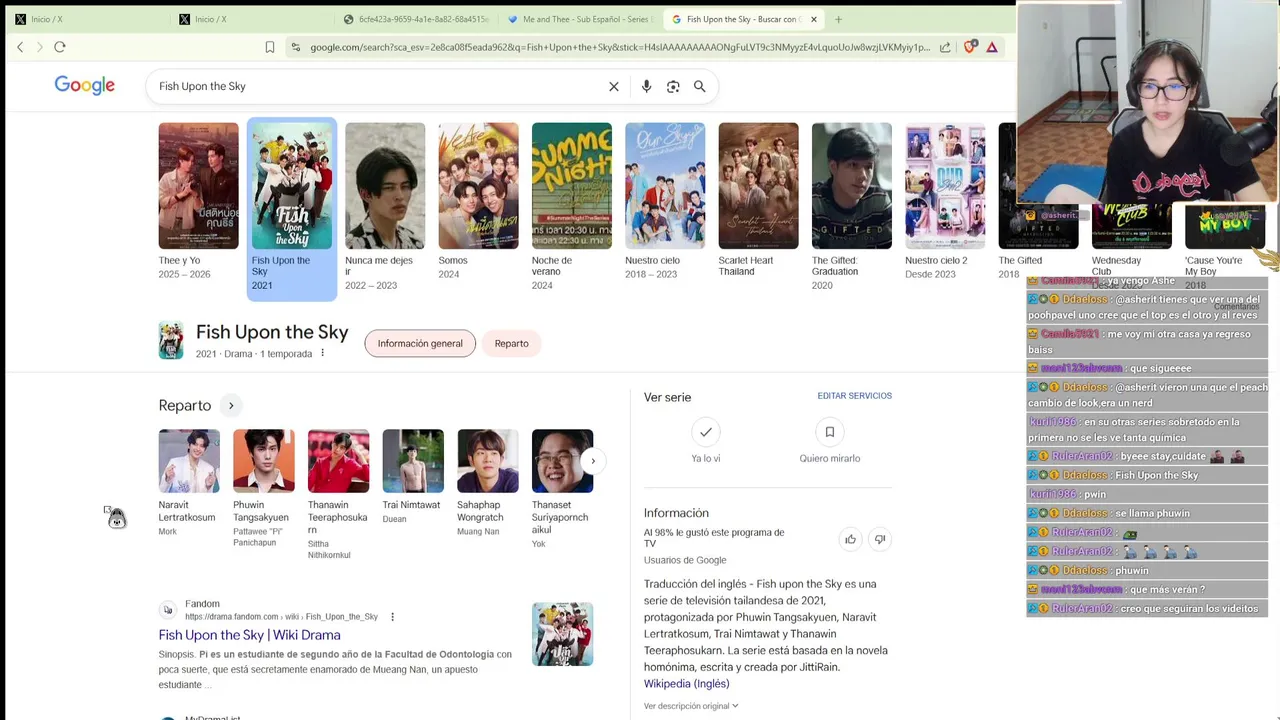Image resolution: width=1280 pixels, height=720 pixels.
Task: Click the Fandom breadcrumb URL text
Action: click(x=281, y=617)
